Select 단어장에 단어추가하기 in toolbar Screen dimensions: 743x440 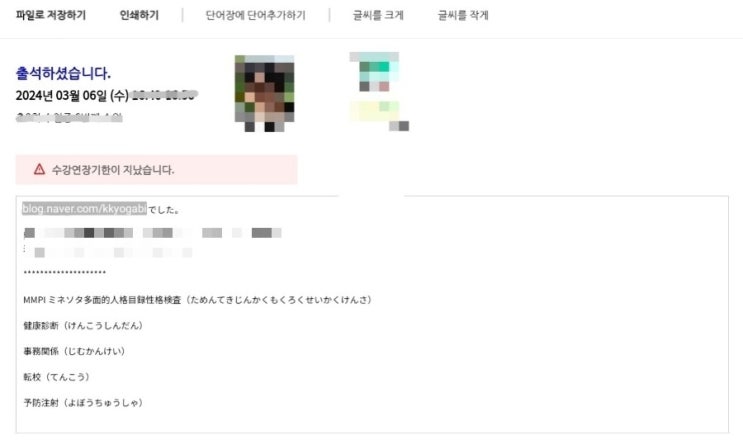click(x=255, y=15)
